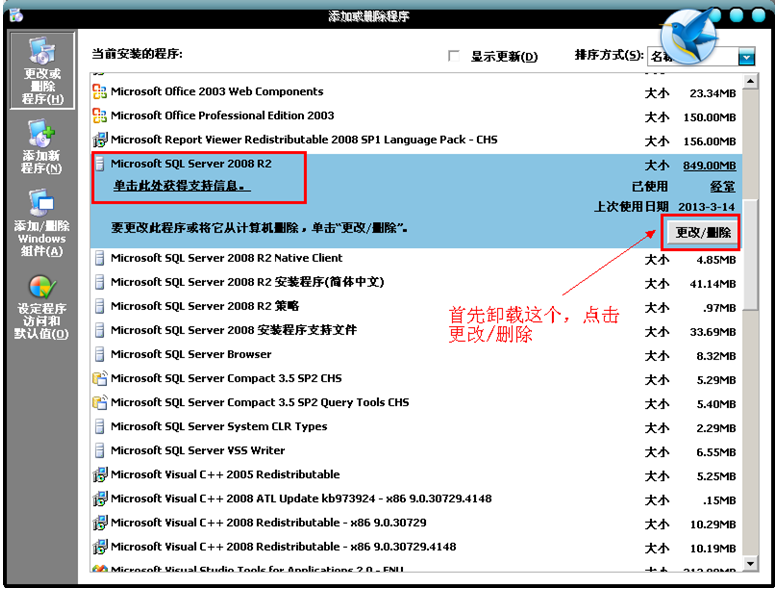Click the scrollbar up arrow

coord(750,81)
